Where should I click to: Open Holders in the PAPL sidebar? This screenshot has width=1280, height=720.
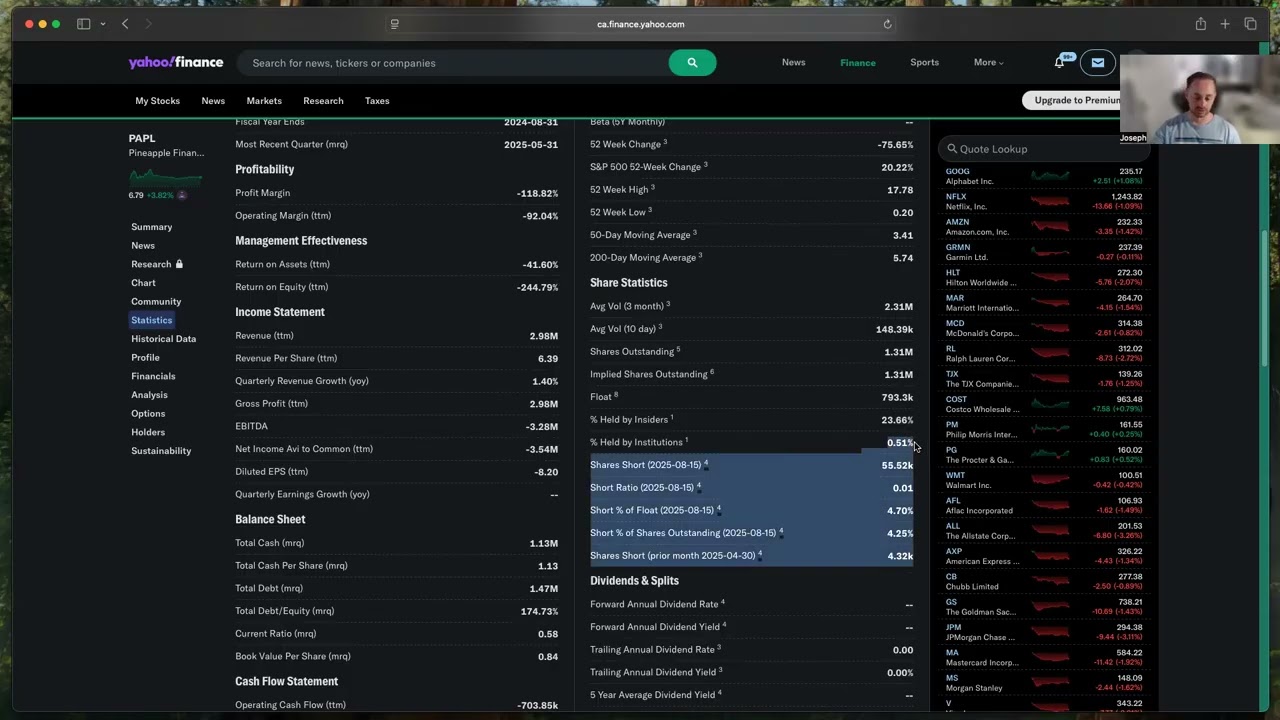click(x=148, y=432)
